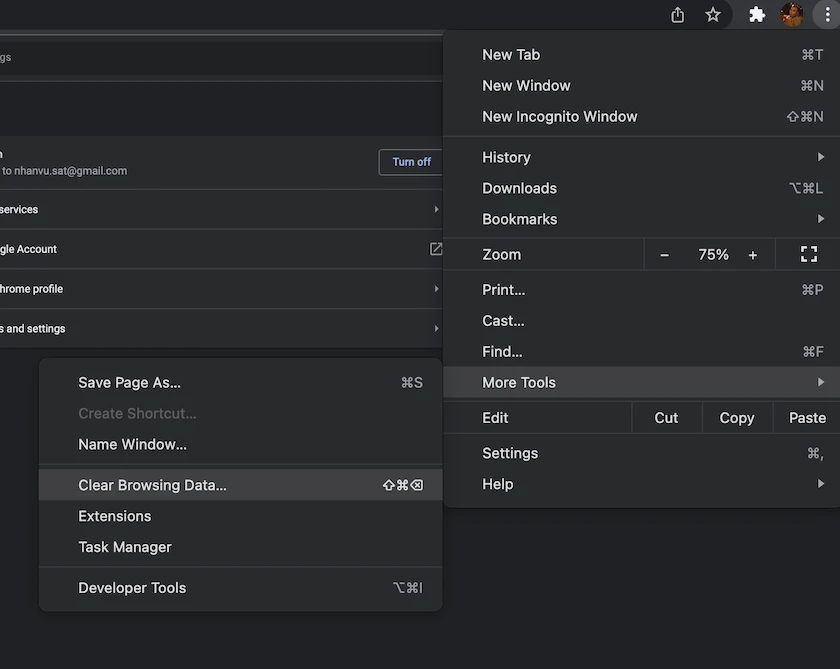Click Copy in the Edit row

pos(737,418)
